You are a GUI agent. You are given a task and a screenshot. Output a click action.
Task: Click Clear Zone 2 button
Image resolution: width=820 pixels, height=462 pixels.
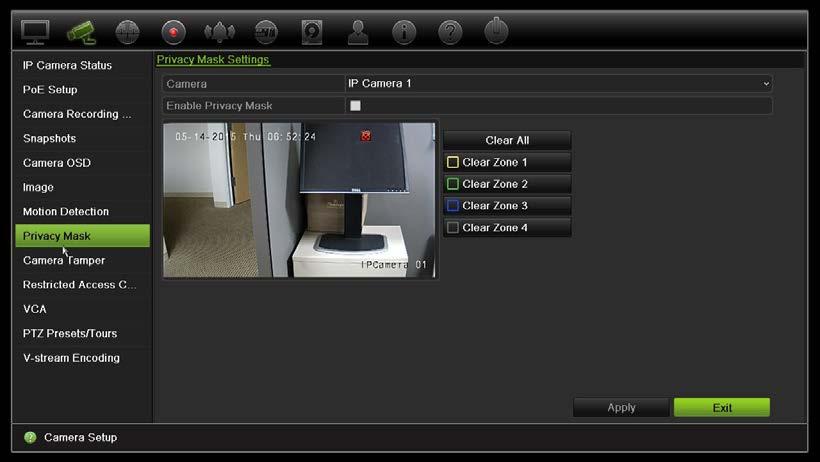pyautogui.click(x=507, y=184)
